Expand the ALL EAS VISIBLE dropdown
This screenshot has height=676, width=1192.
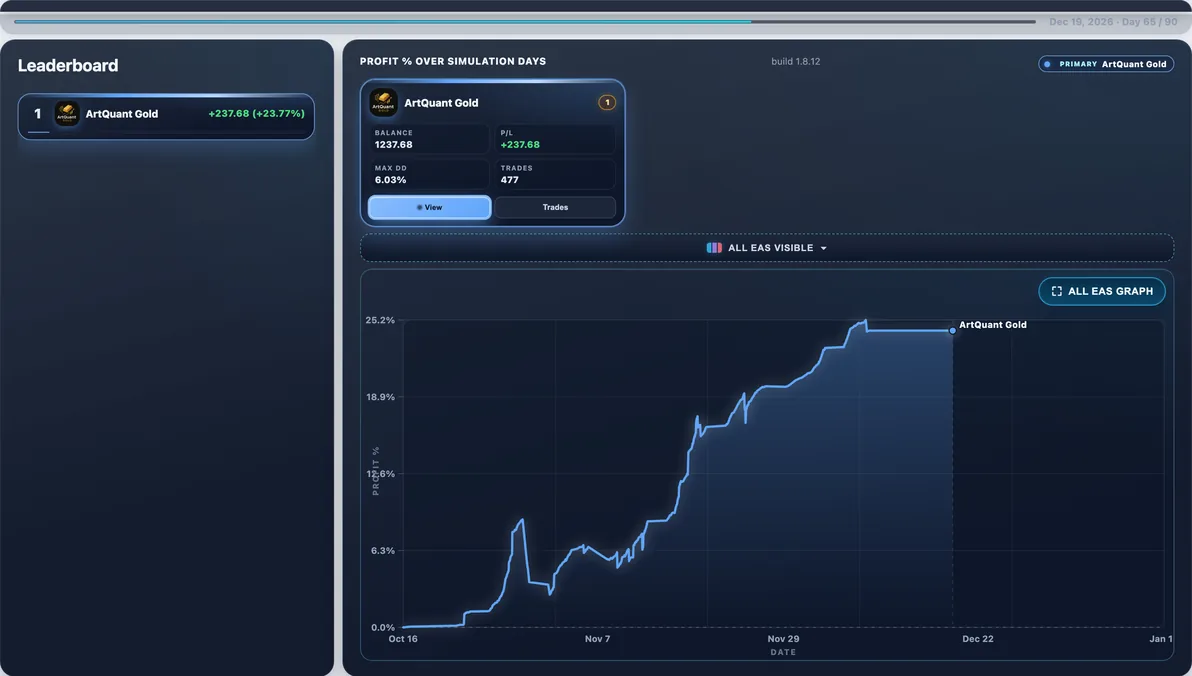pos(766,248)
